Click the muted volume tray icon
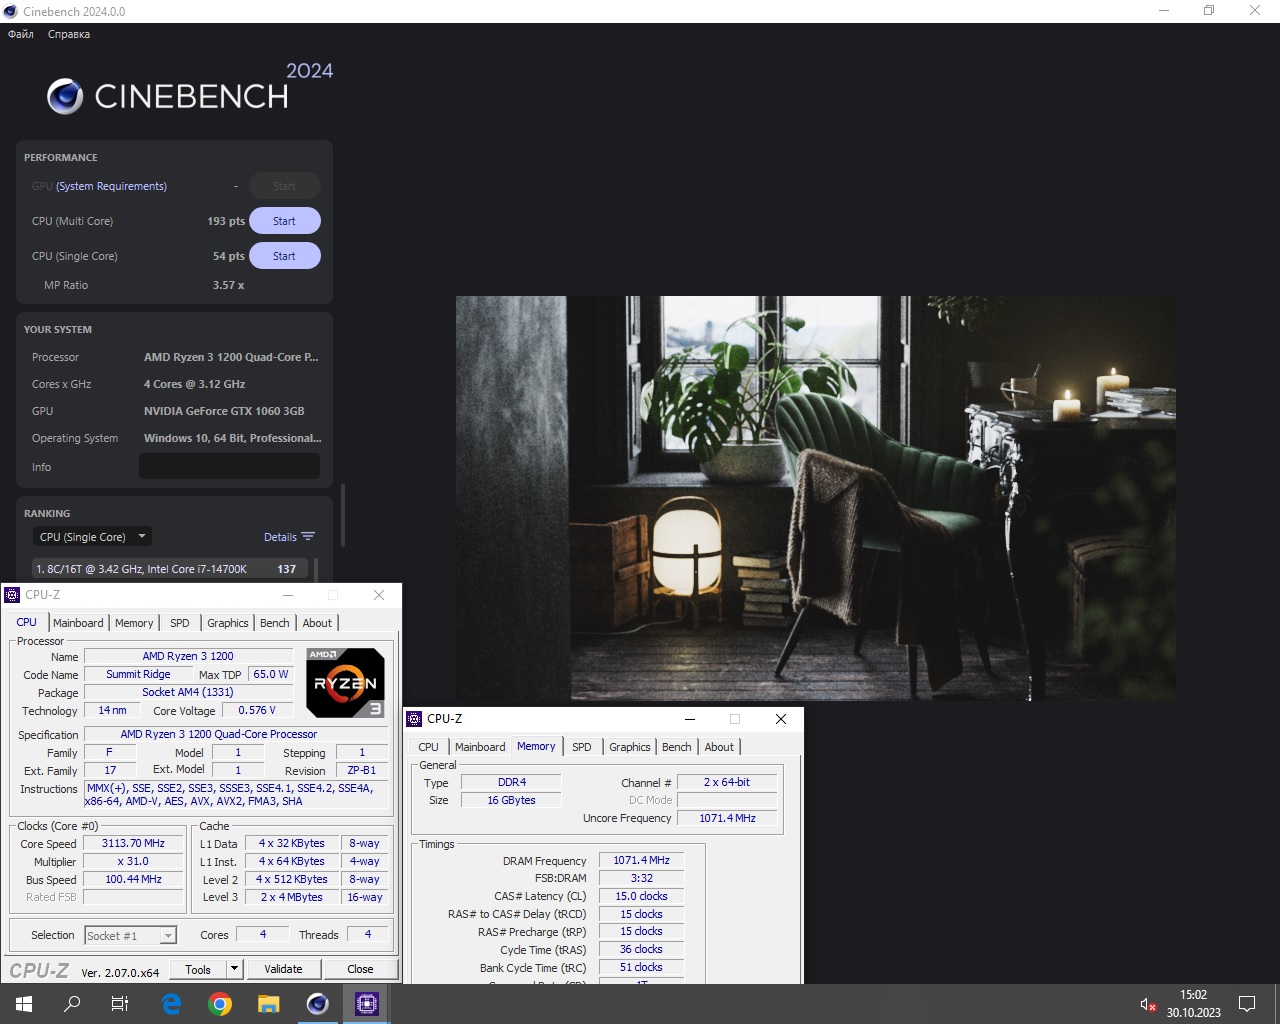Viewport: 1280px width, 1024px height. click(1148, 1004)
